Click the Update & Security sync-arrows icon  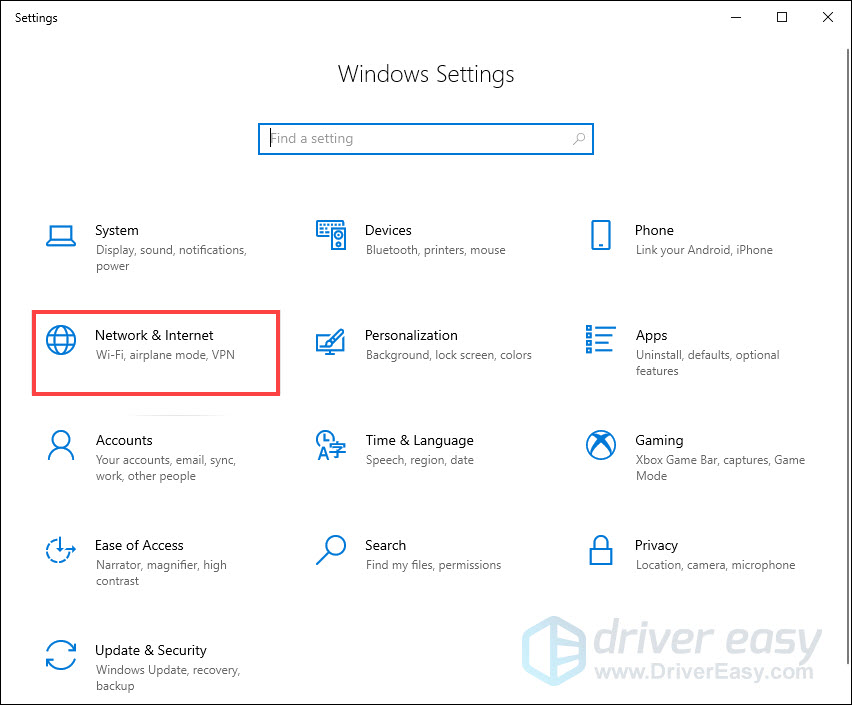coord(61,656)
